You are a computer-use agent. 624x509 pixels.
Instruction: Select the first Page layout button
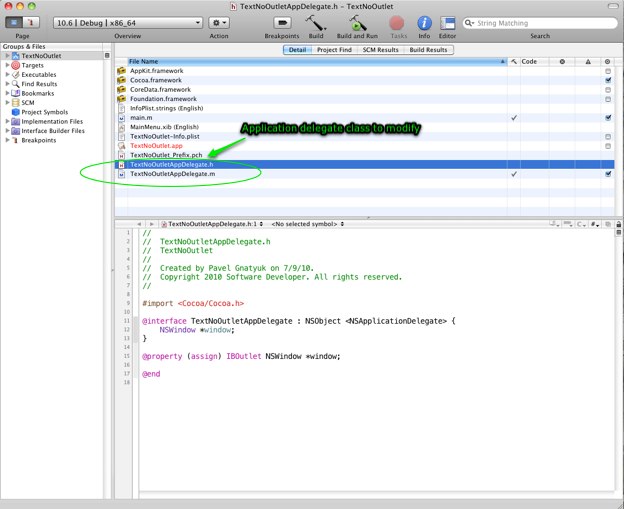click(14, 23)
